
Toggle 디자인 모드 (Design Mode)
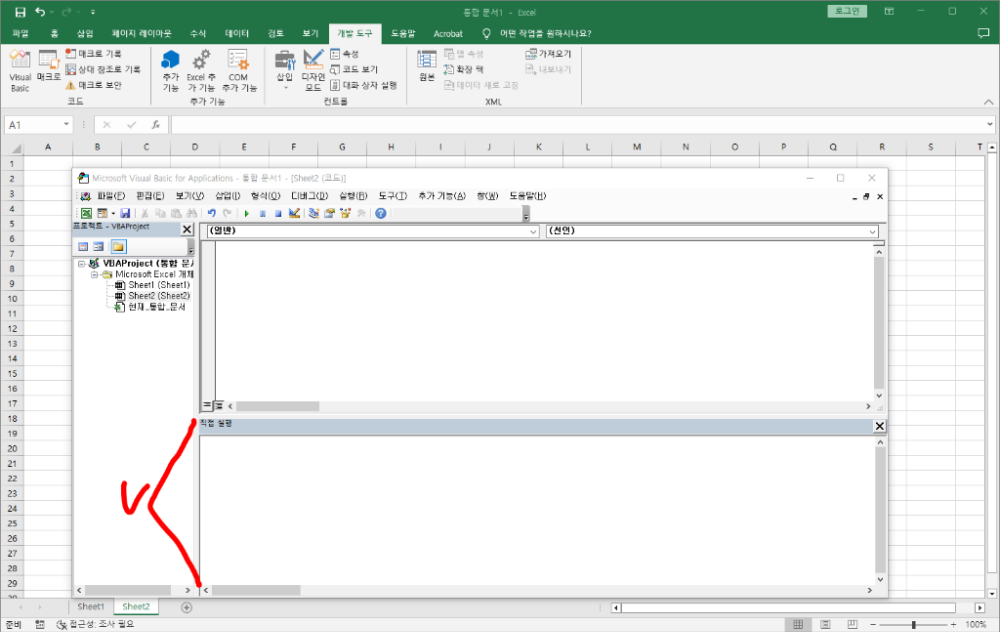coord(313,70)
